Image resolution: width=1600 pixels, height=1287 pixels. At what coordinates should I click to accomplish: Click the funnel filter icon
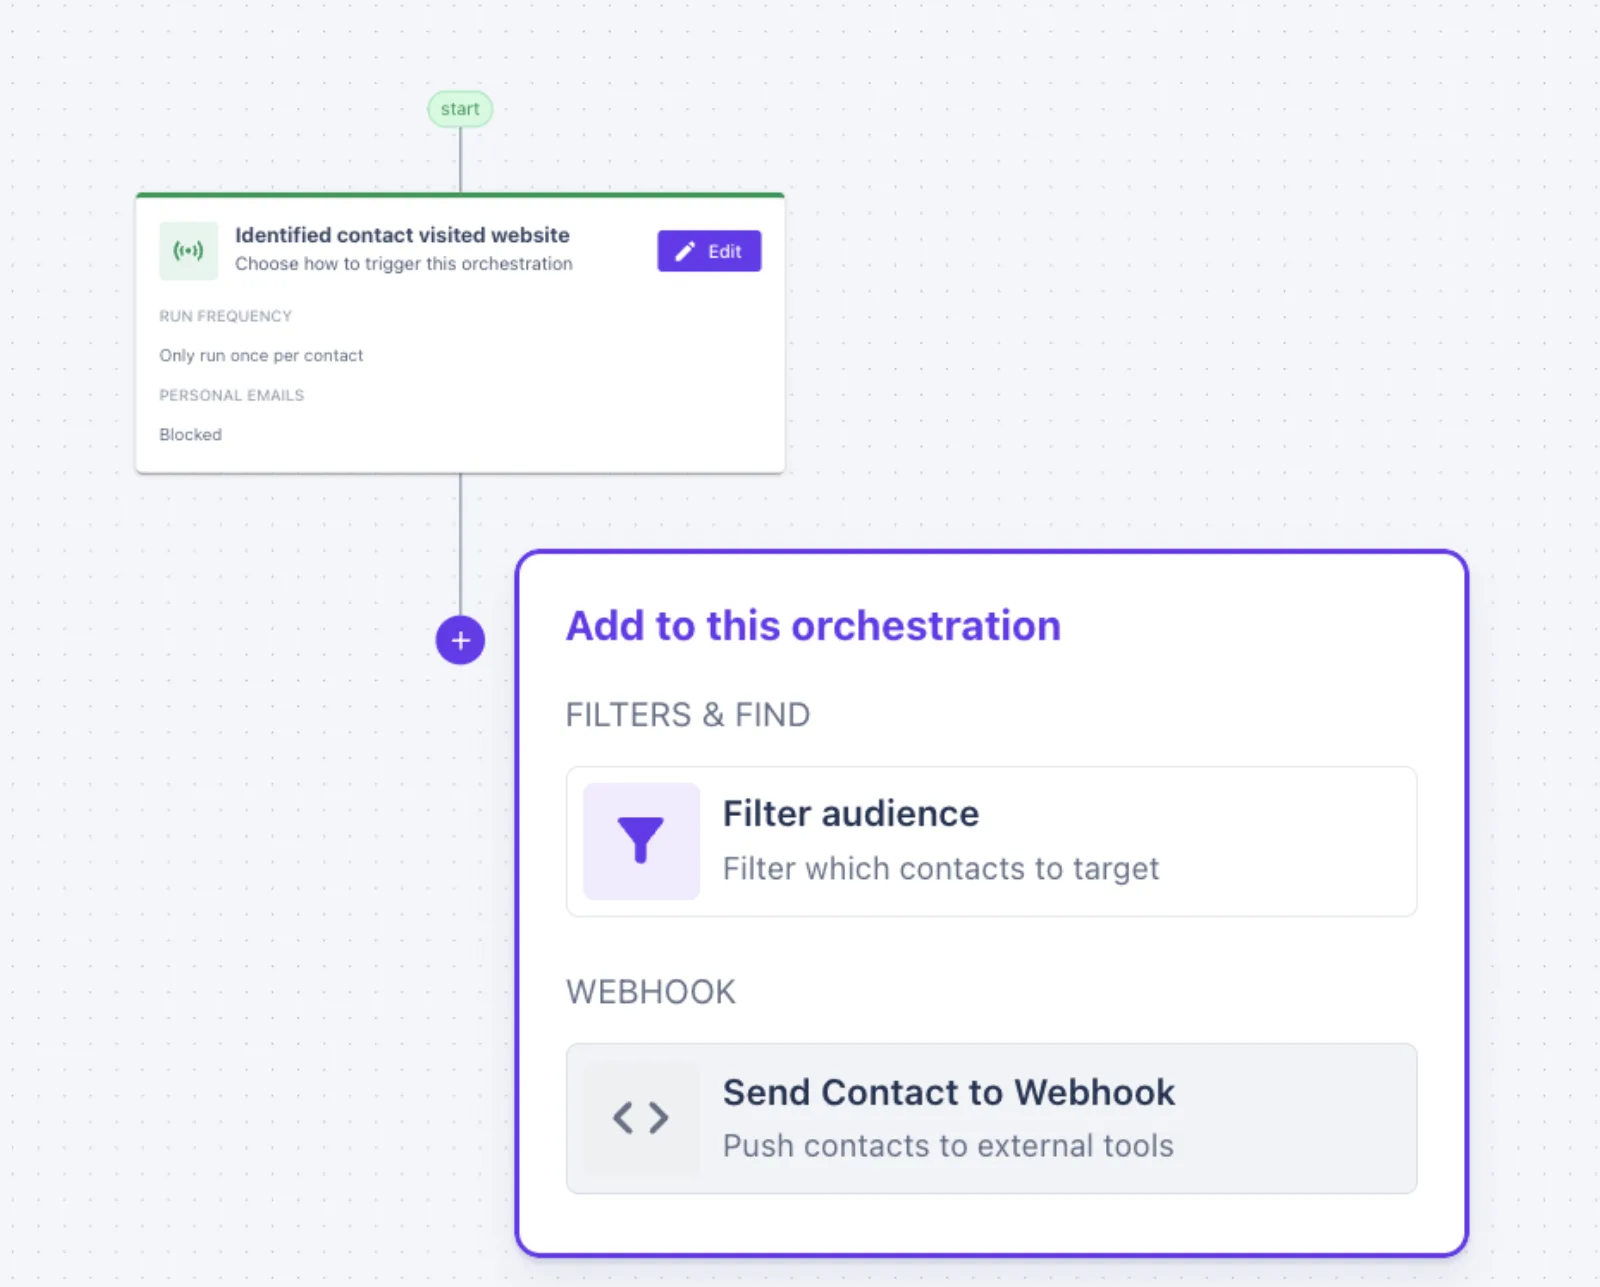pyautogui.click(x=641, y=840)
